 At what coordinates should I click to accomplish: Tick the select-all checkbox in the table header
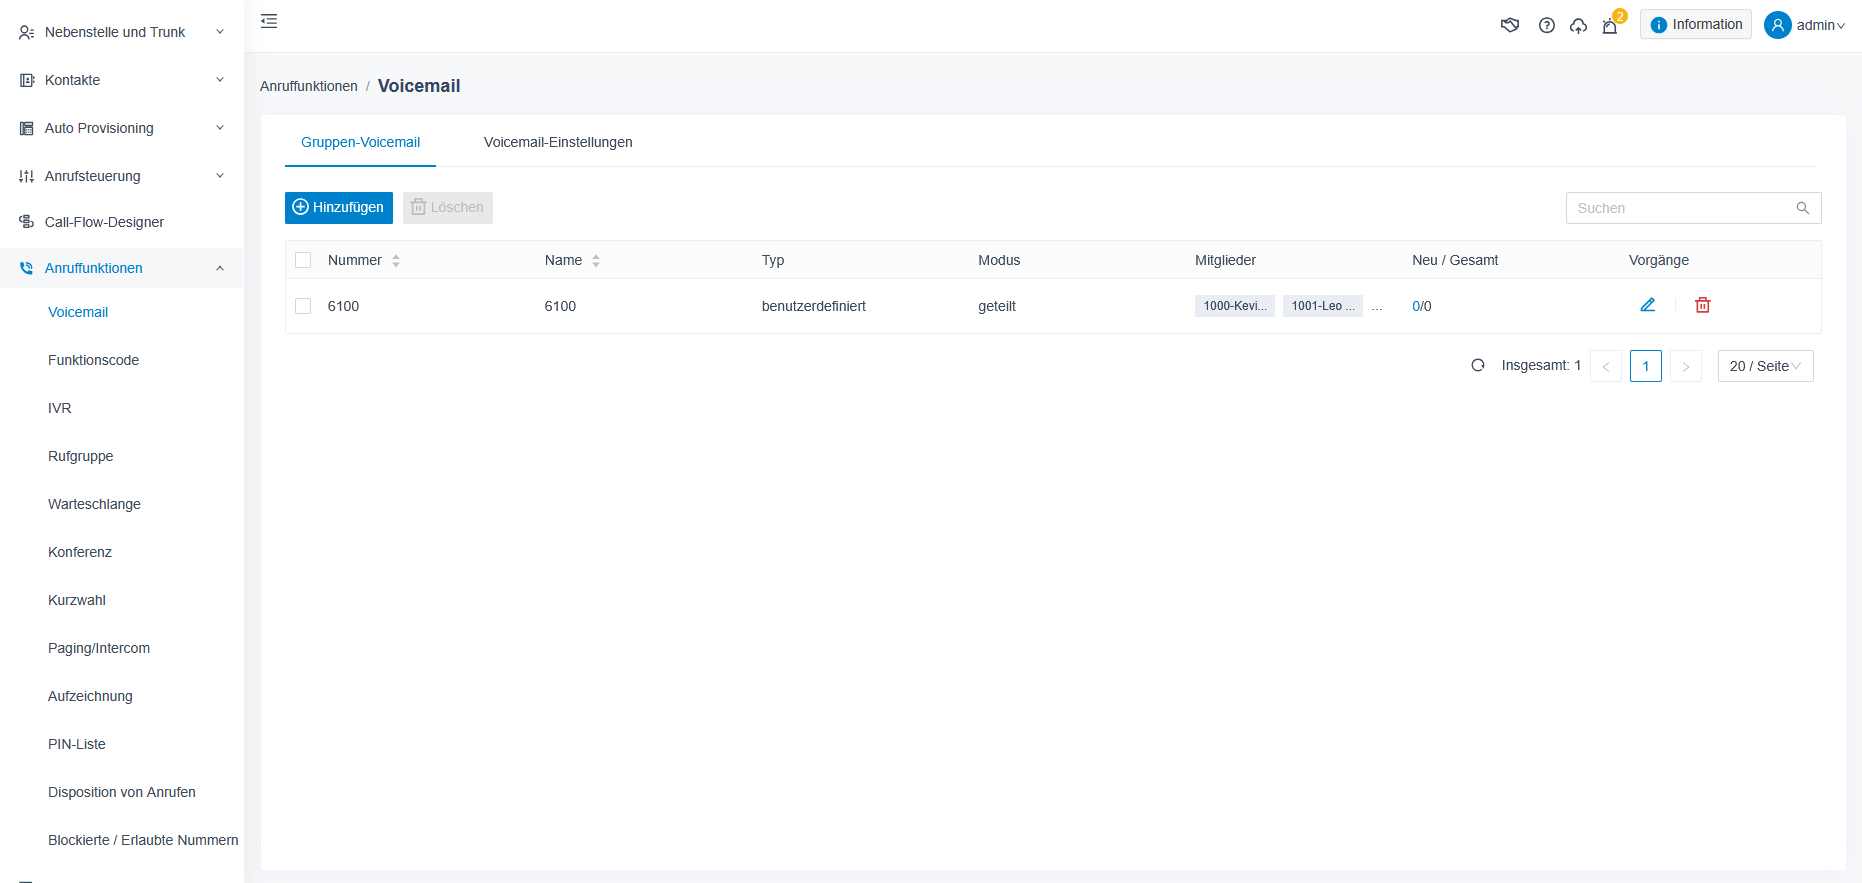(303, 260)
